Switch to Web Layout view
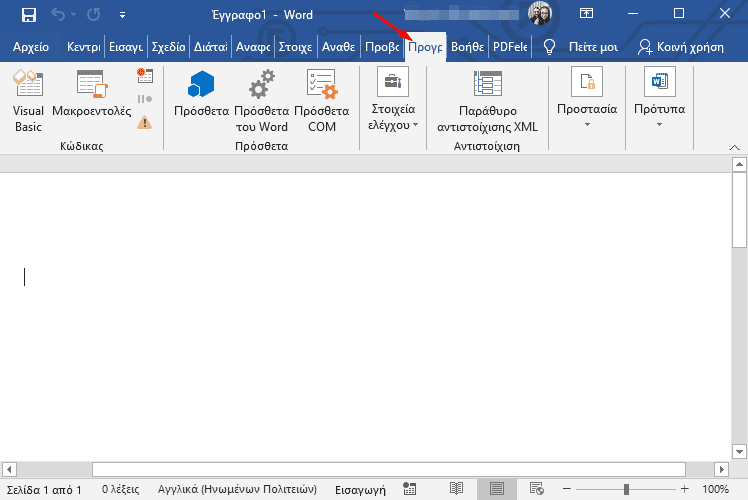 tap(537, 489)
